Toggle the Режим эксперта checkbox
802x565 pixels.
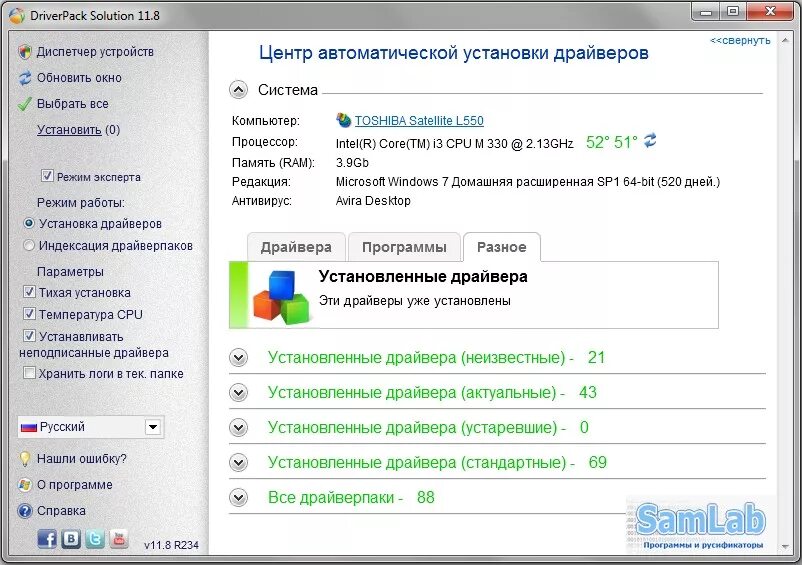coord(47,176)
